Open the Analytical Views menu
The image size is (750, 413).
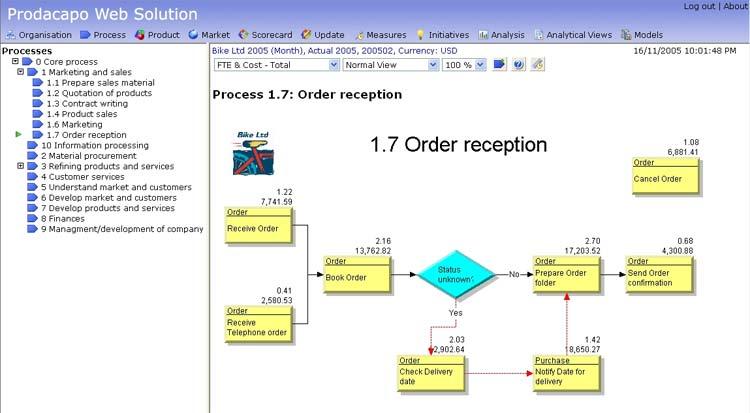coord(574,35)
